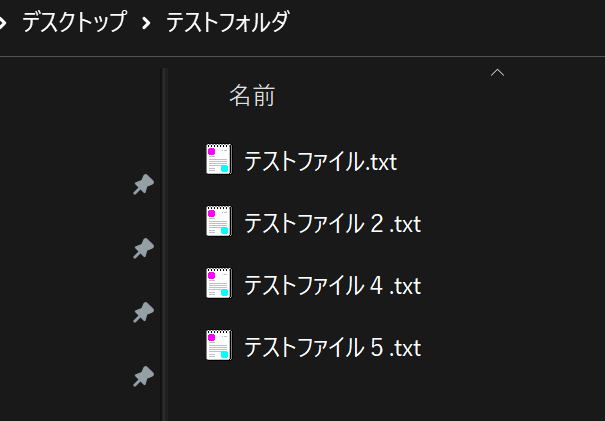This screenshot has width=605, height=421.
Task: Click the テストファイル.txt file icon
Action: click(x=219, y=159)
